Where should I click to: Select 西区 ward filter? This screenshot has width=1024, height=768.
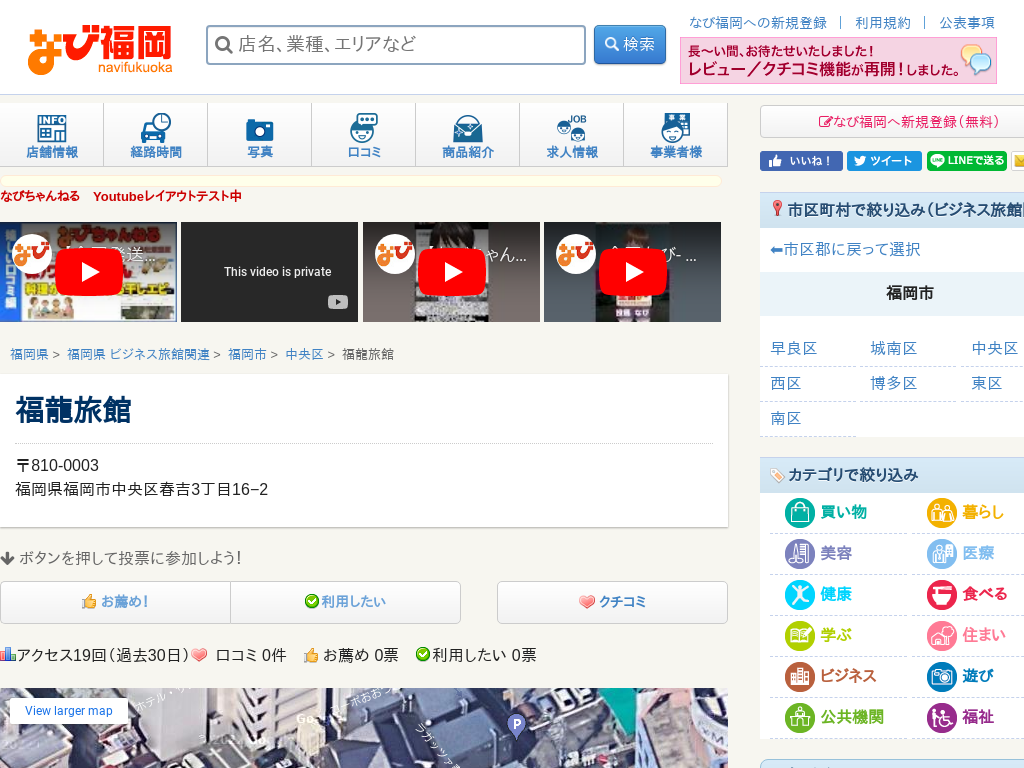tap(786, 383)
